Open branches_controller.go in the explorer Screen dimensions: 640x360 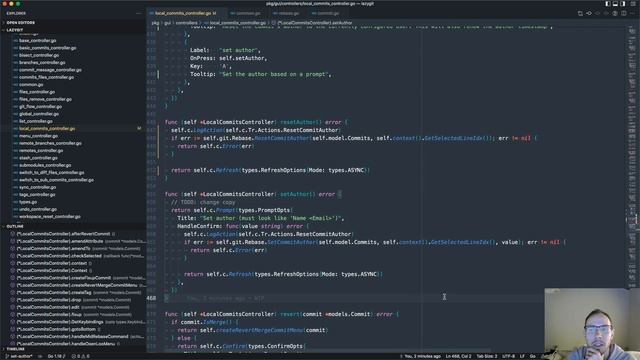42,63
